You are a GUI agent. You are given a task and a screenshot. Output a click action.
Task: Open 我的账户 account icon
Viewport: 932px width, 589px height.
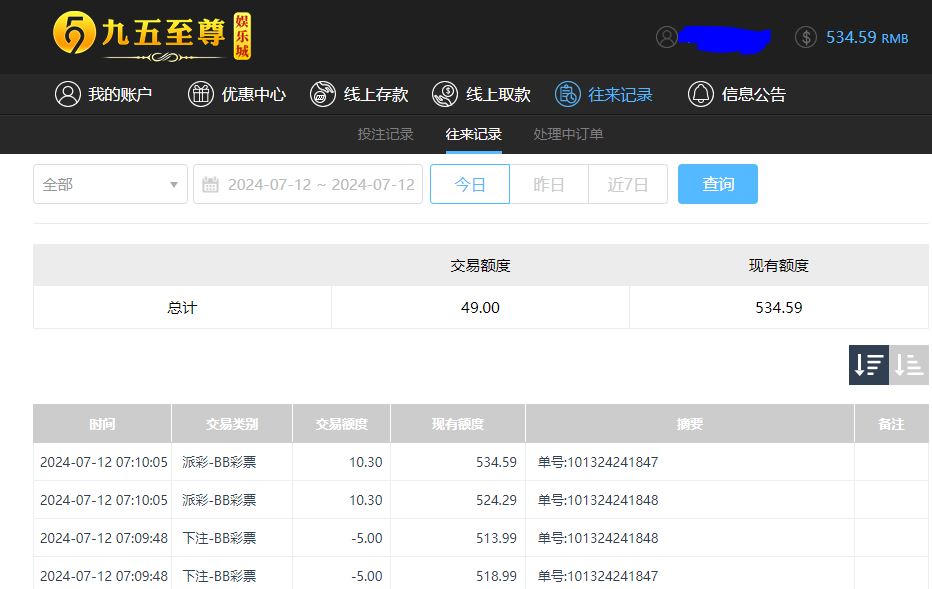pos(68,94)
